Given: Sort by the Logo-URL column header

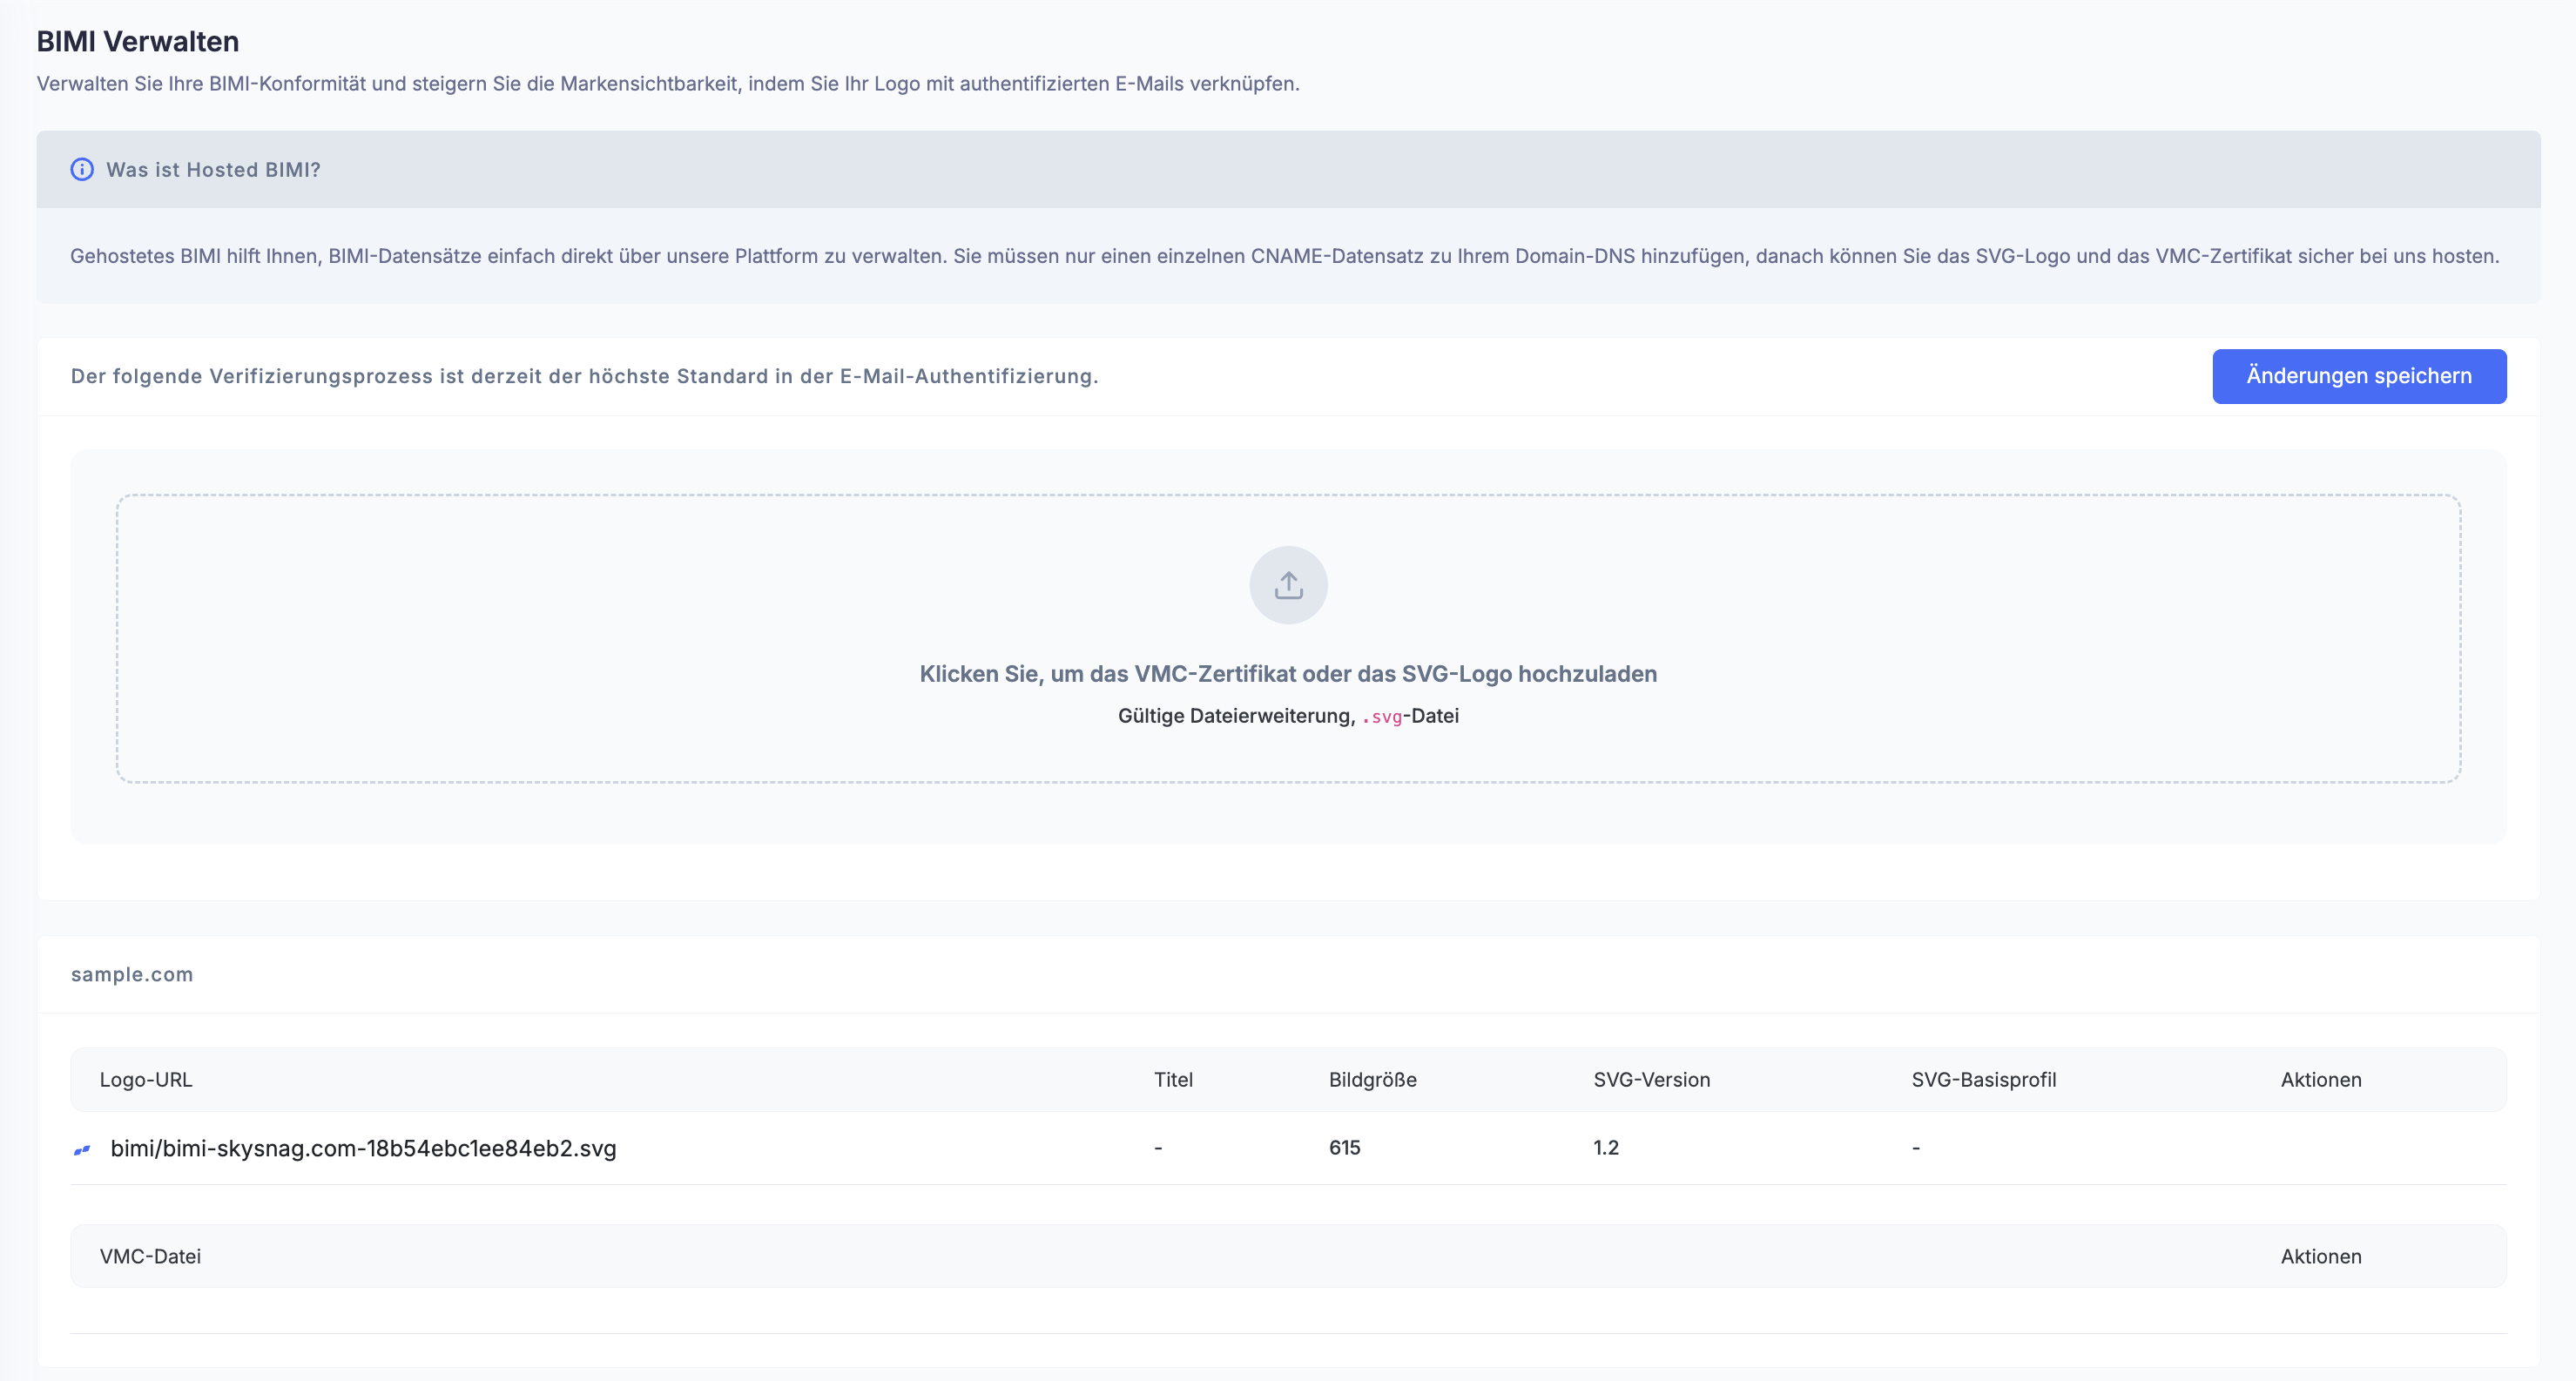Looking at the screenshot, I should (146, 1080).
